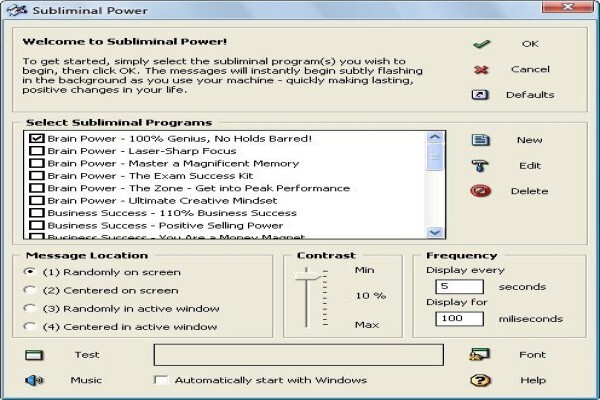Click the Font icon
This screenshot has width=600, height=400.
[x=480, y=354]
